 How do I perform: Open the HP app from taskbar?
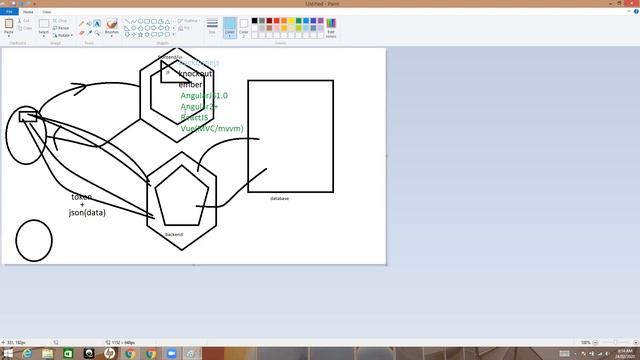click(x=109, y=353)
